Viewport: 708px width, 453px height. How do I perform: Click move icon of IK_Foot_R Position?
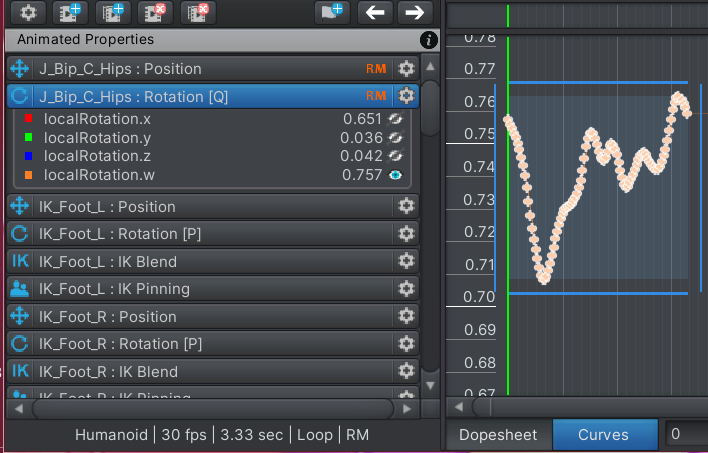tap(19, 316)
